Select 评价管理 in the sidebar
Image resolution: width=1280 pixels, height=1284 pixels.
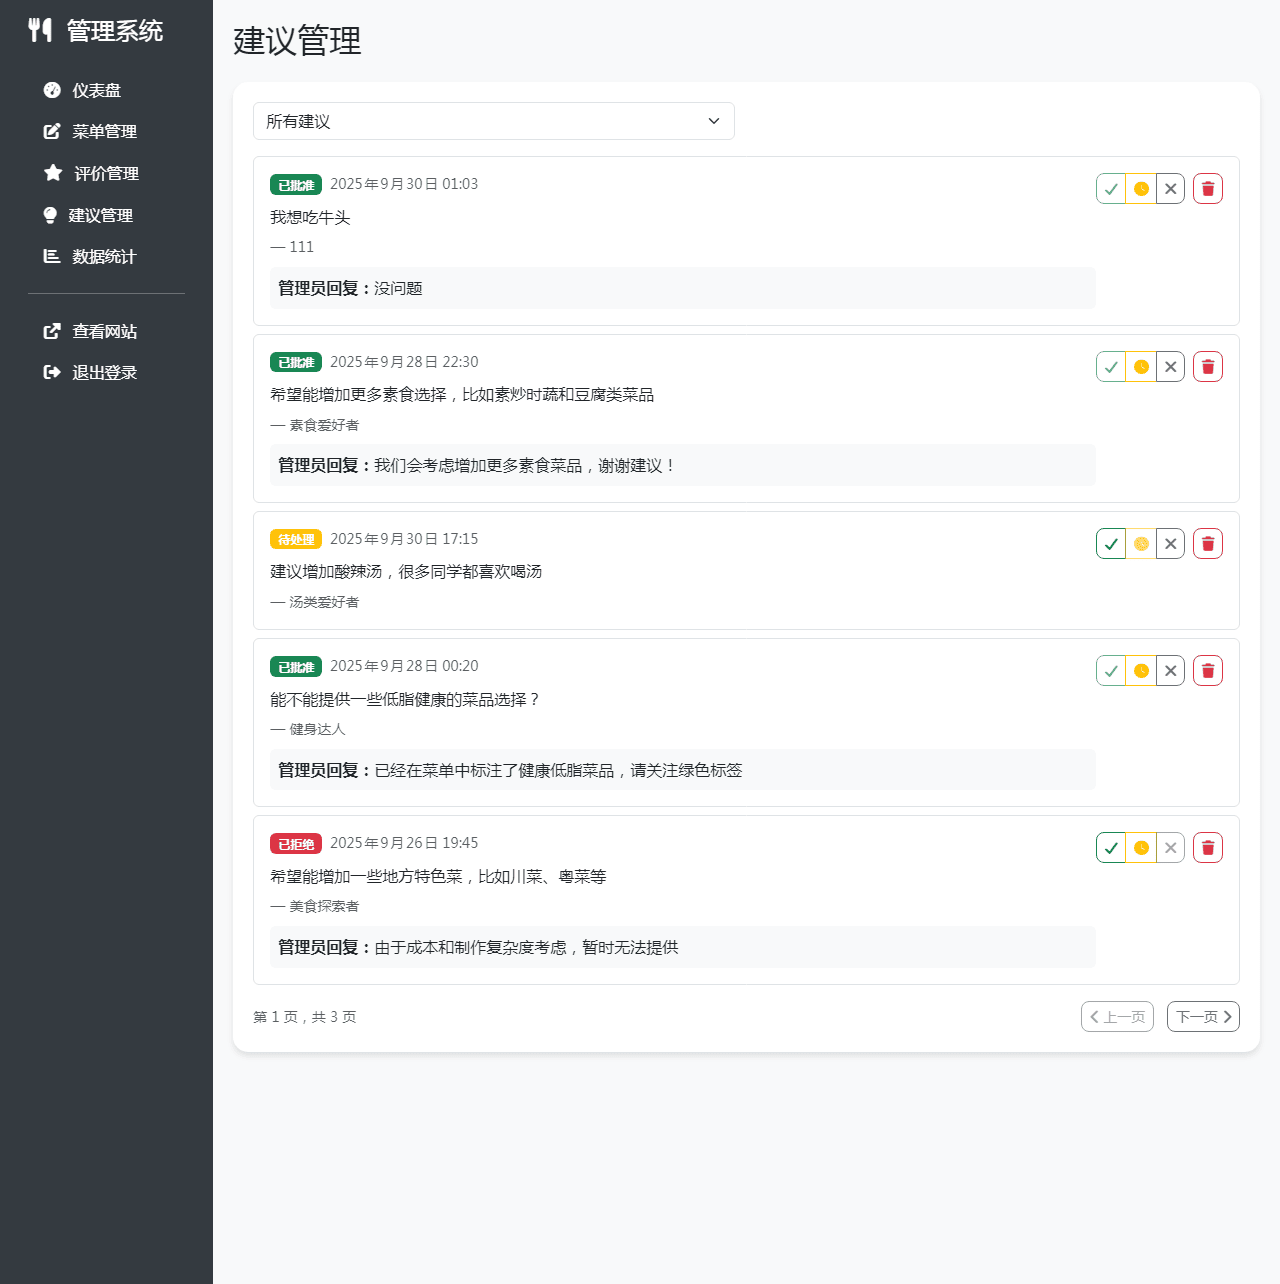coord(105,173)
